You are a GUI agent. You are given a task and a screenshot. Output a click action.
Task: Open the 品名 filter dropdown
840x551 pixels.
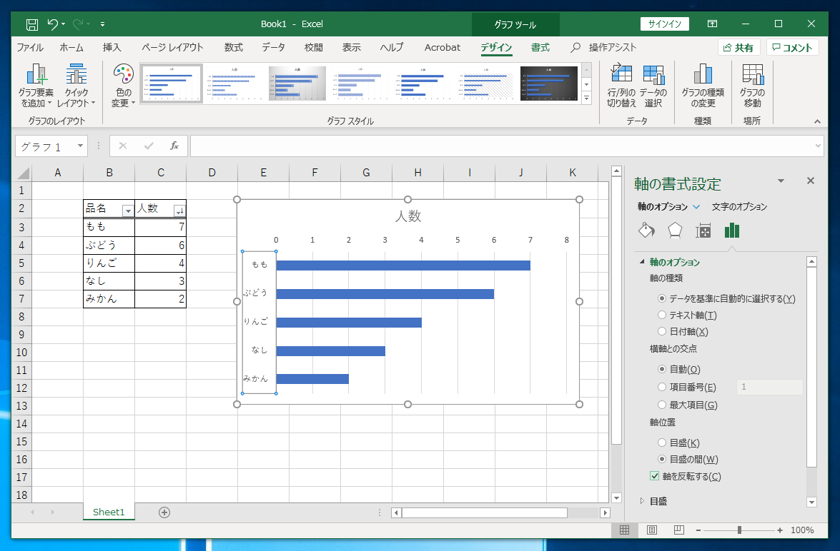pyautogui.click(x=128, y=211)
